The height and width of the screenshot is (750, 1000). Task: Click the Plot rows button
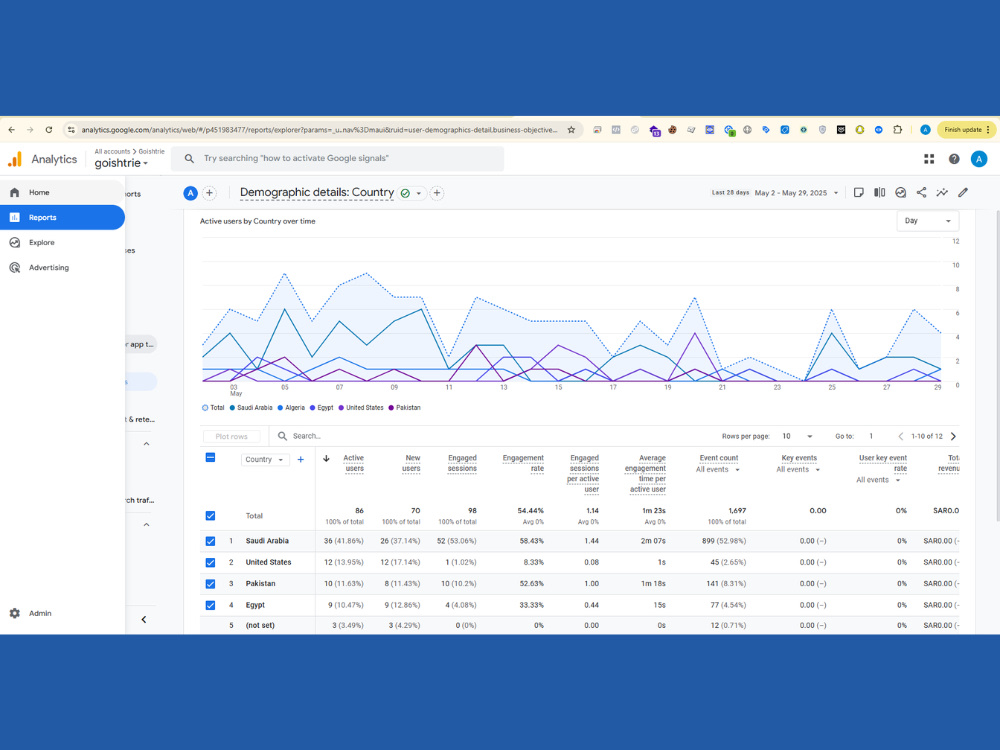232,436
